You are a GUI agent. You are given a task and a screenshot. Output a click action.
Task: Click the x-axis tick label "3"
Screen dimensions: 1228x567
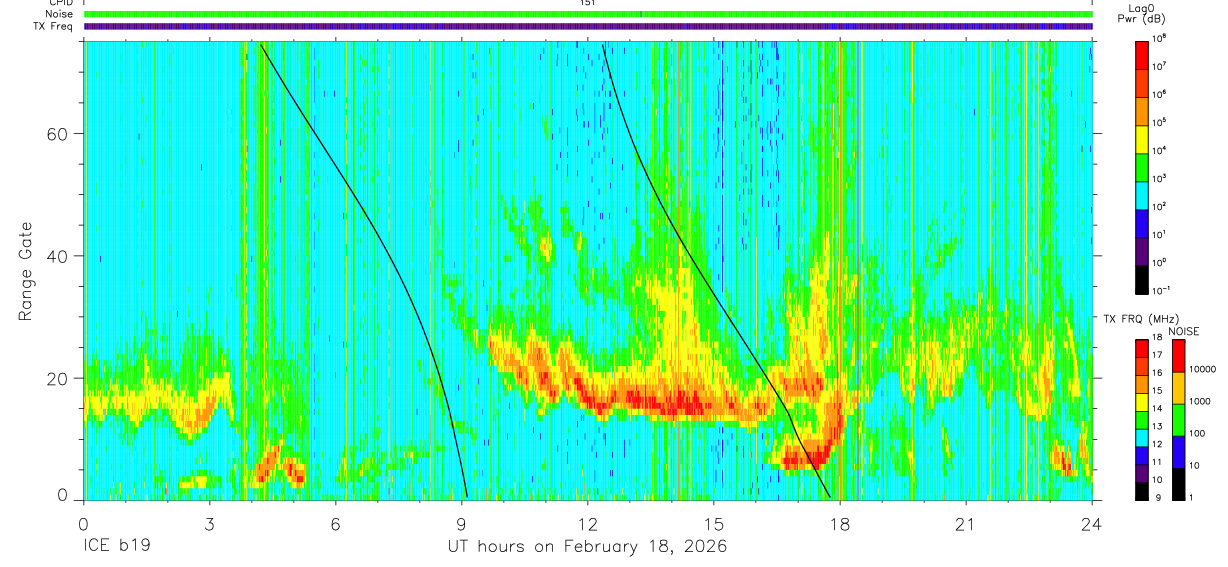tap(209, 524)
